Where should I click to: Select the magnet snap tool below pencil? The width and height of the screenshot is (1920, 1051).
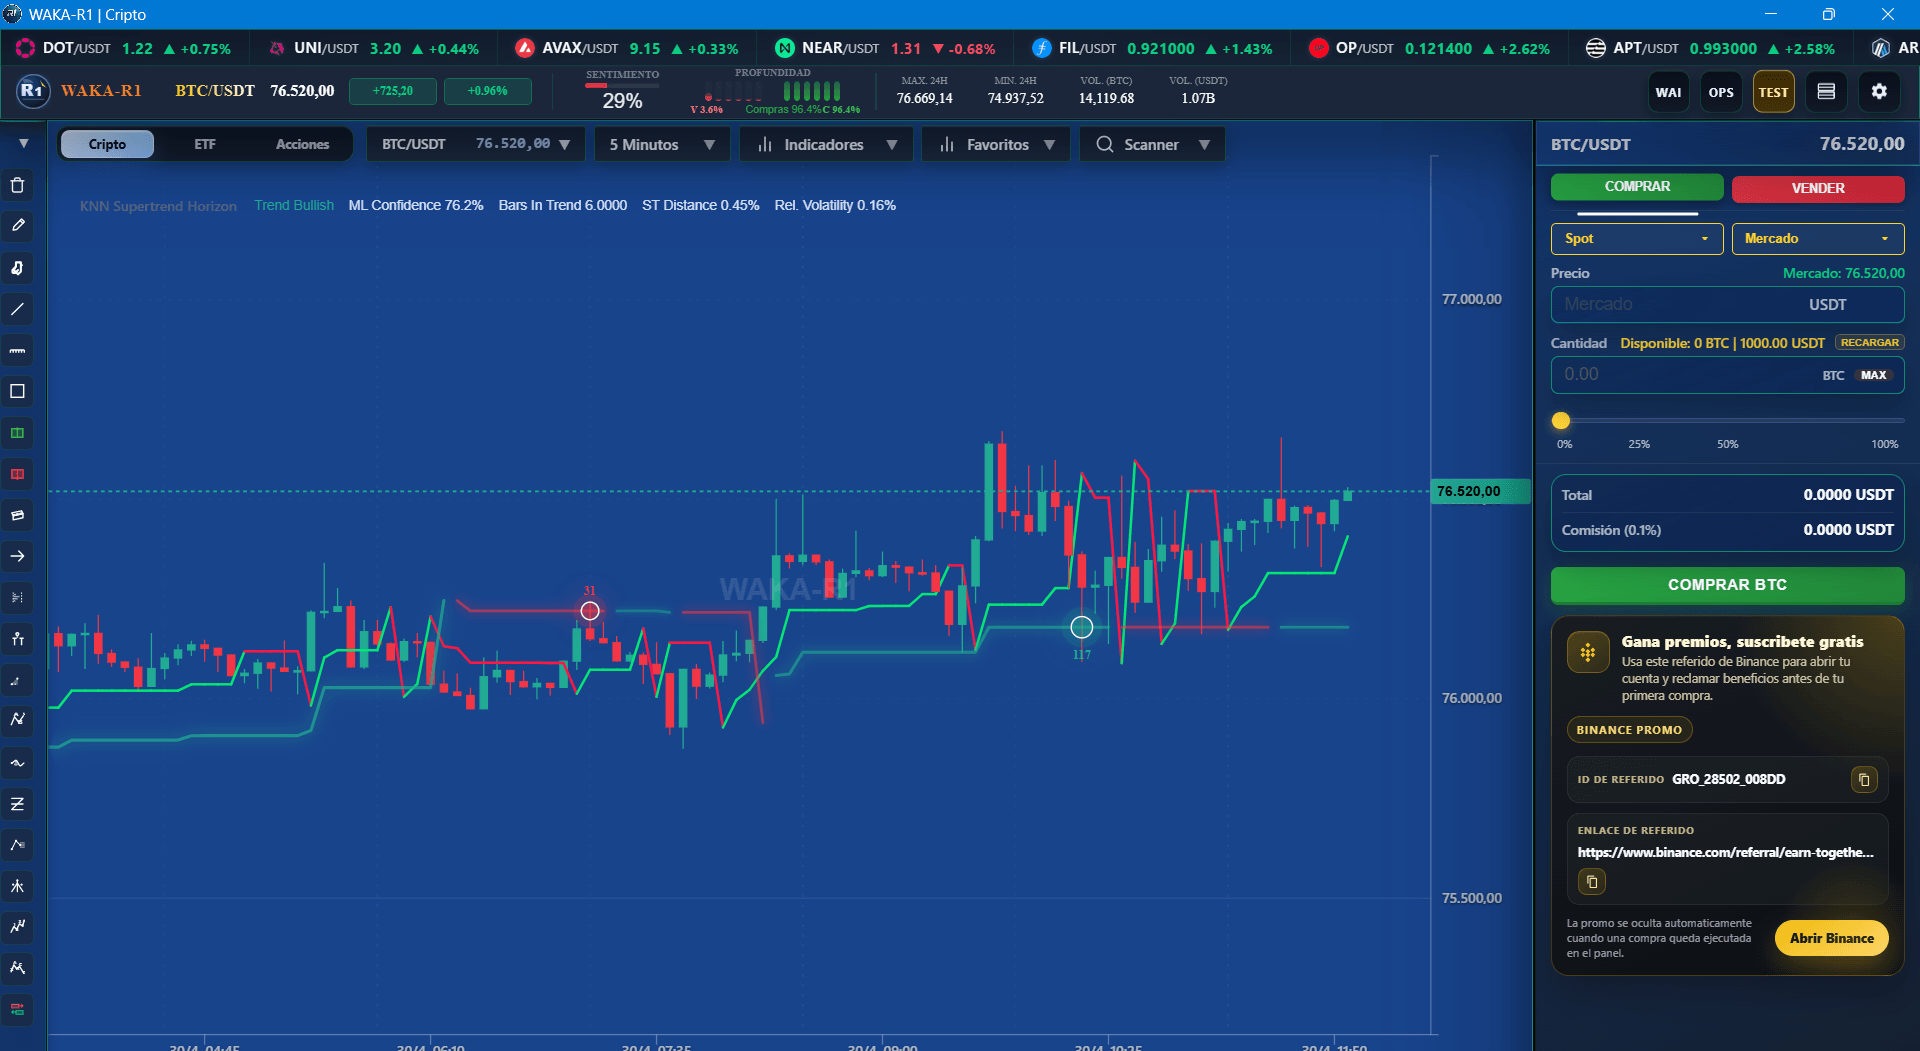point(17,267)
